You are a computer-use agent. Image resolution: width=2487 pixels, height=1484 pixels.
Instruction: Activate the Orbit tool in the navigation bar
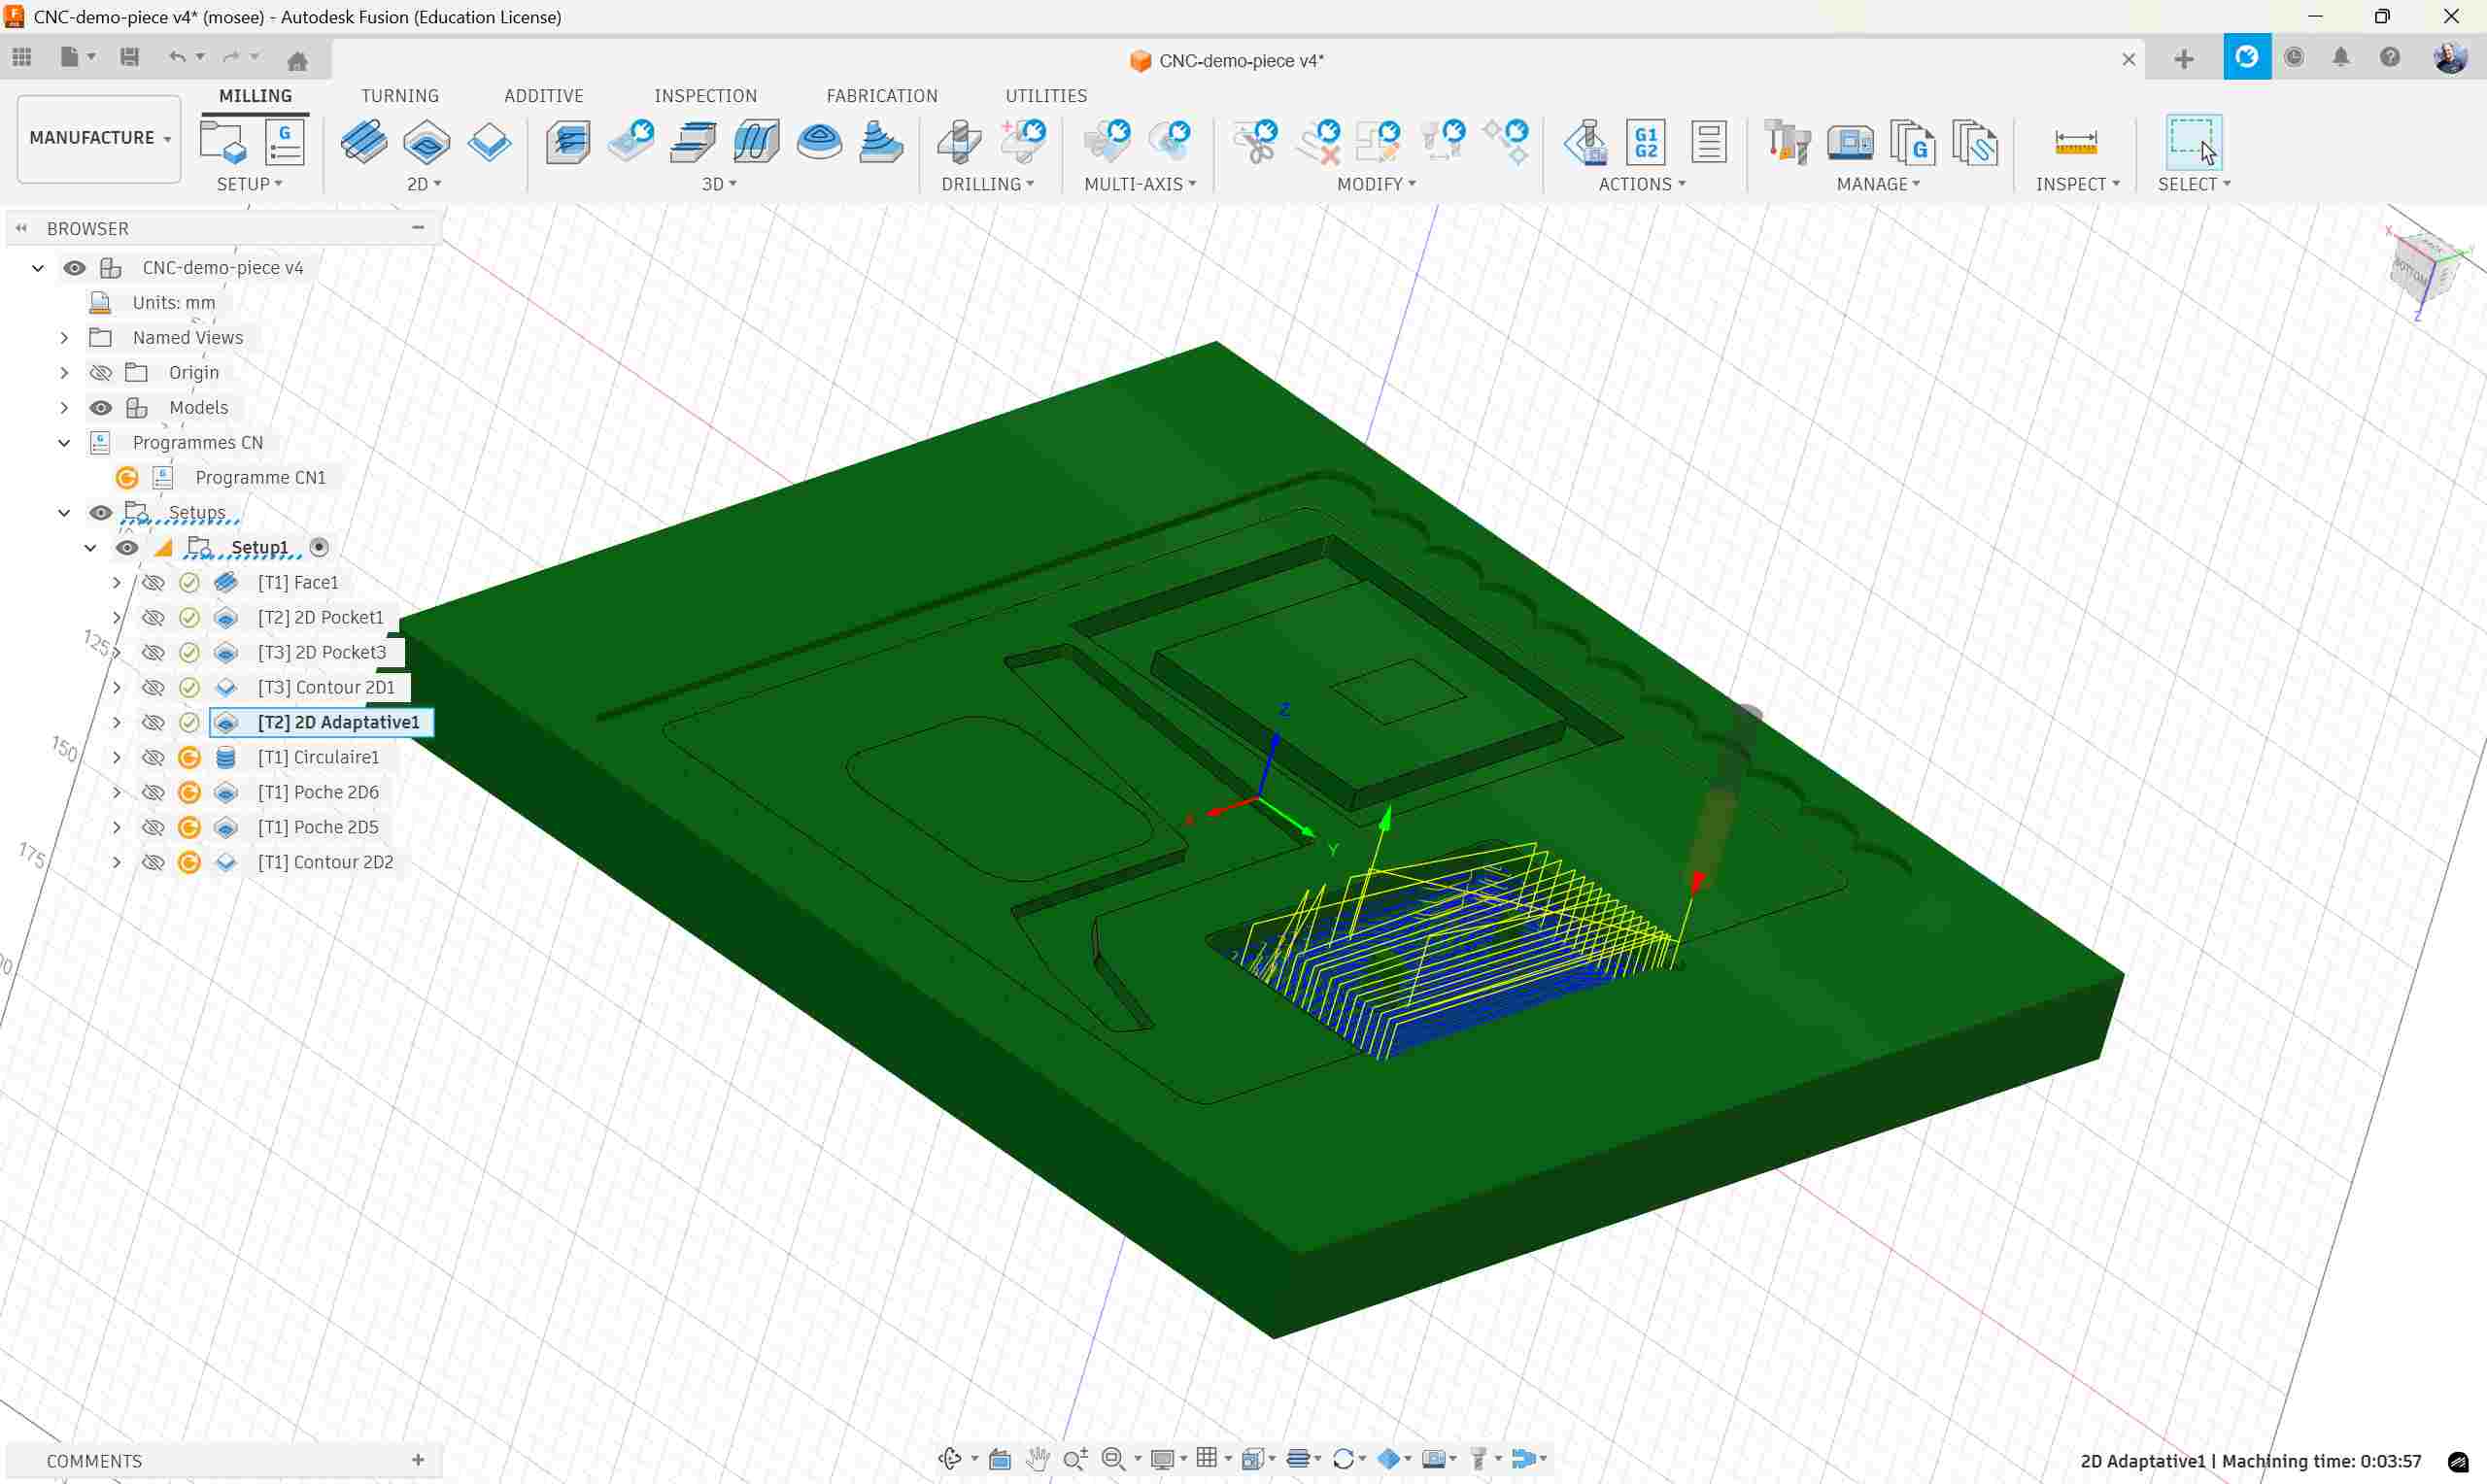[x=951, y=1459]
